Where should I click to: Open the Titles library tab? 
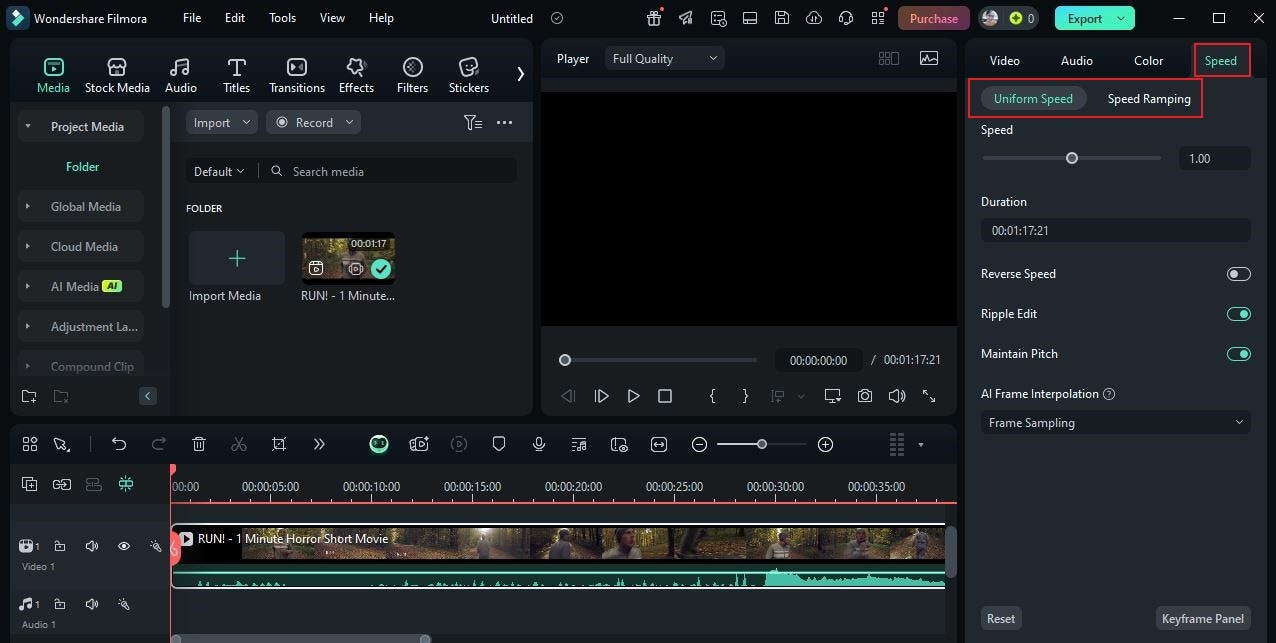(236, 75)
